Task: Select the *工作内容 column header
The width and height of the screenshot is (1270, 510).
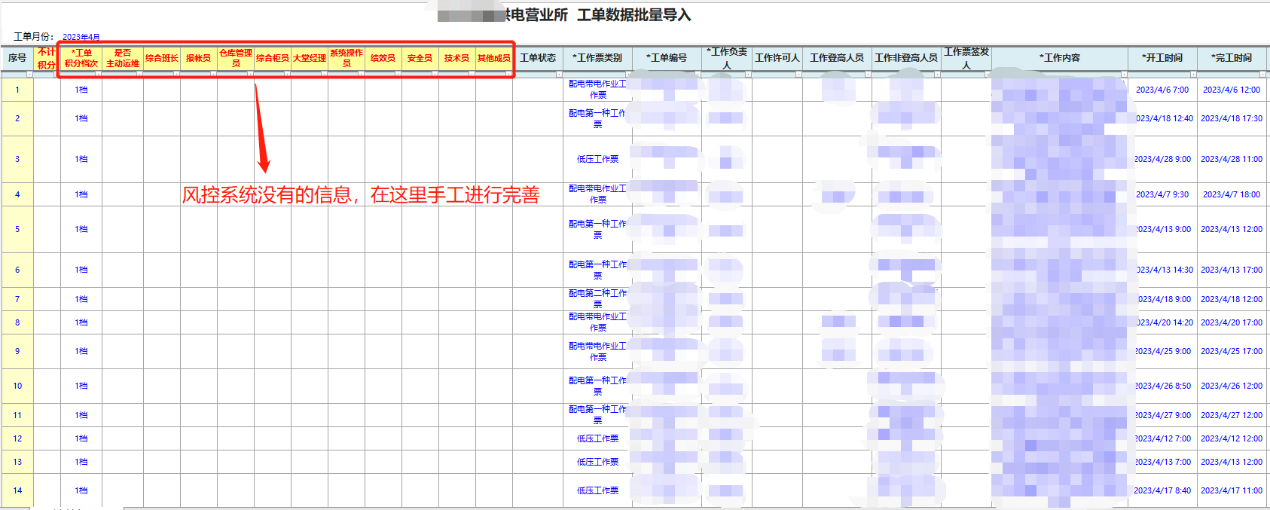Action: (x=1059, y=58)
